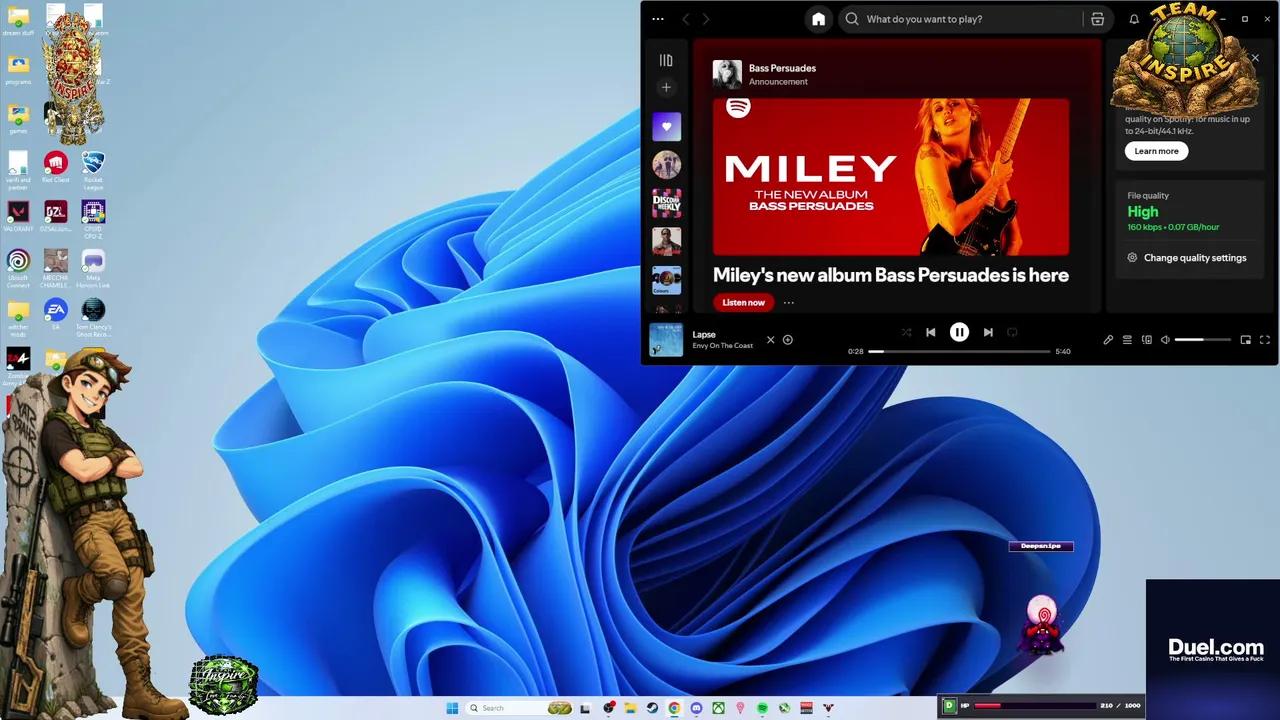Open more options next to Listen now
1280x720 pixels.
coord(789,302)
